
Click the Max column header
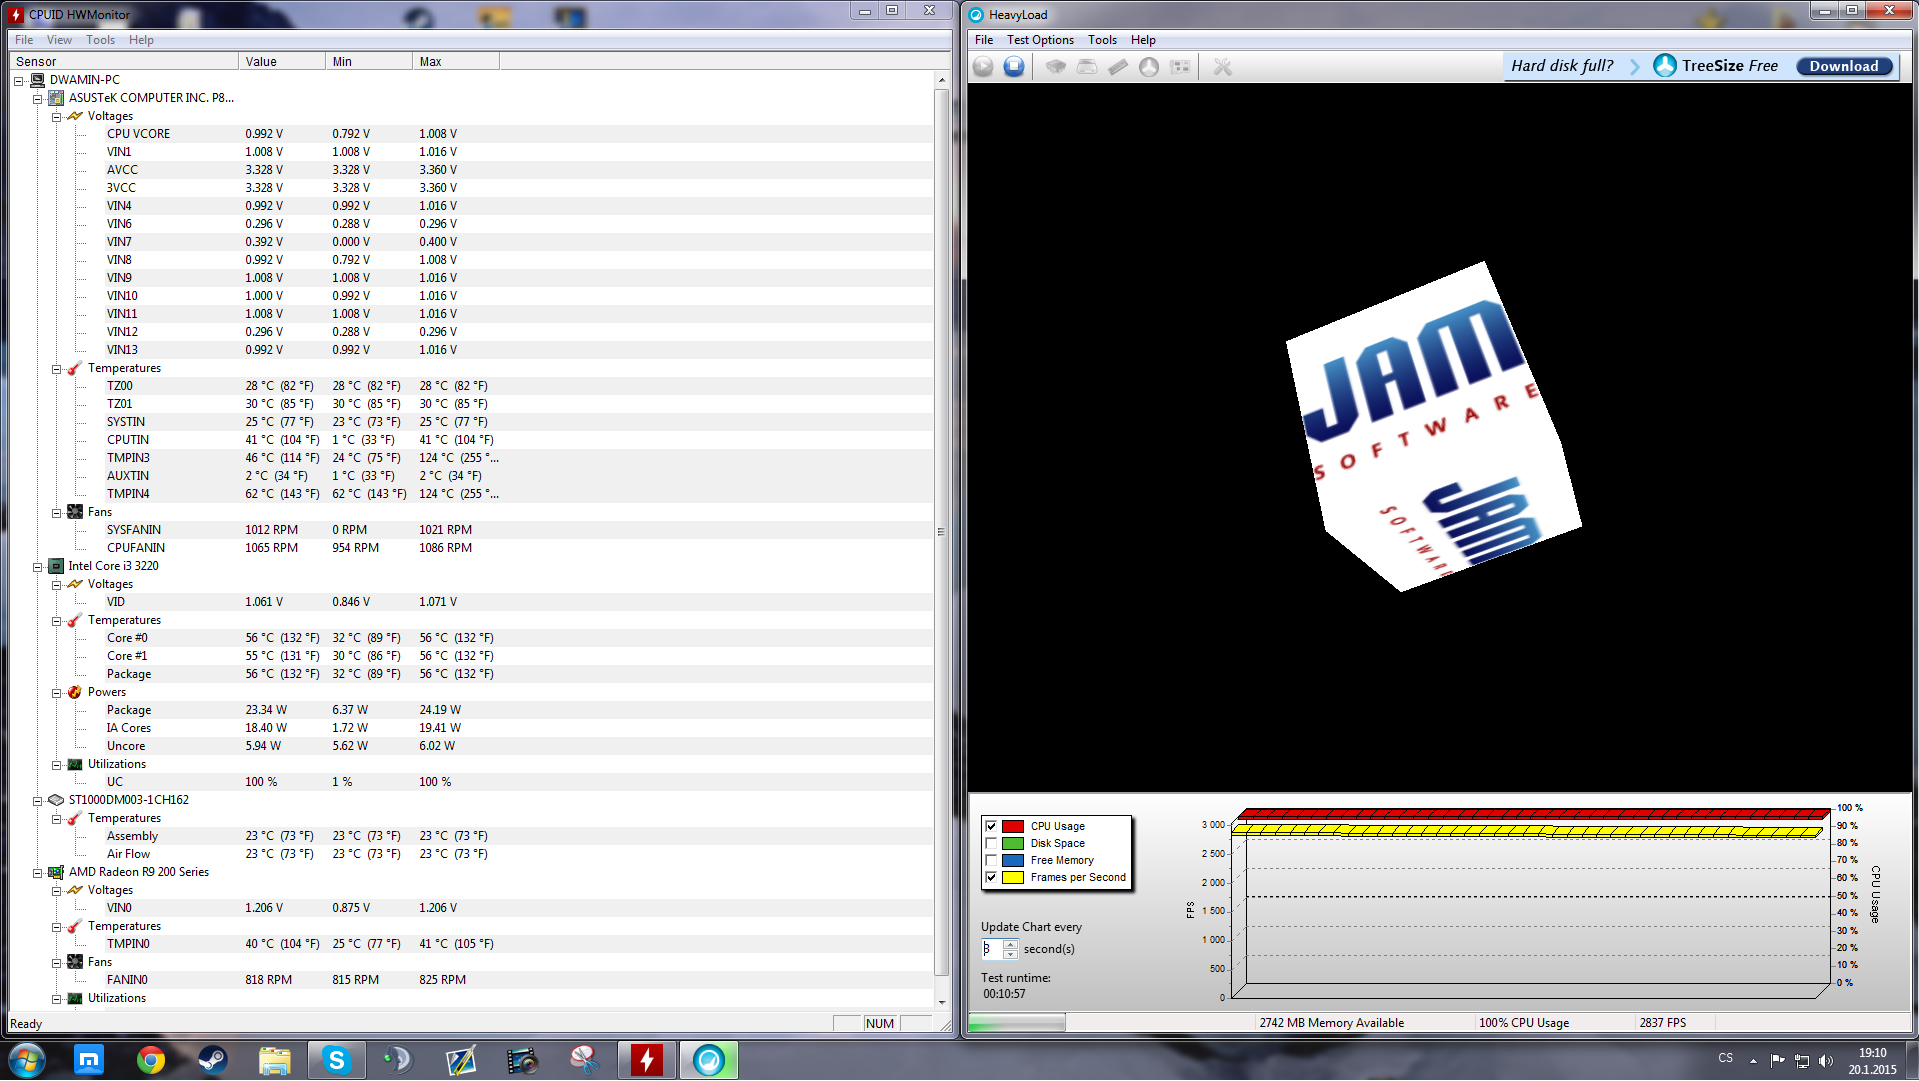click(x=456, y=61)
